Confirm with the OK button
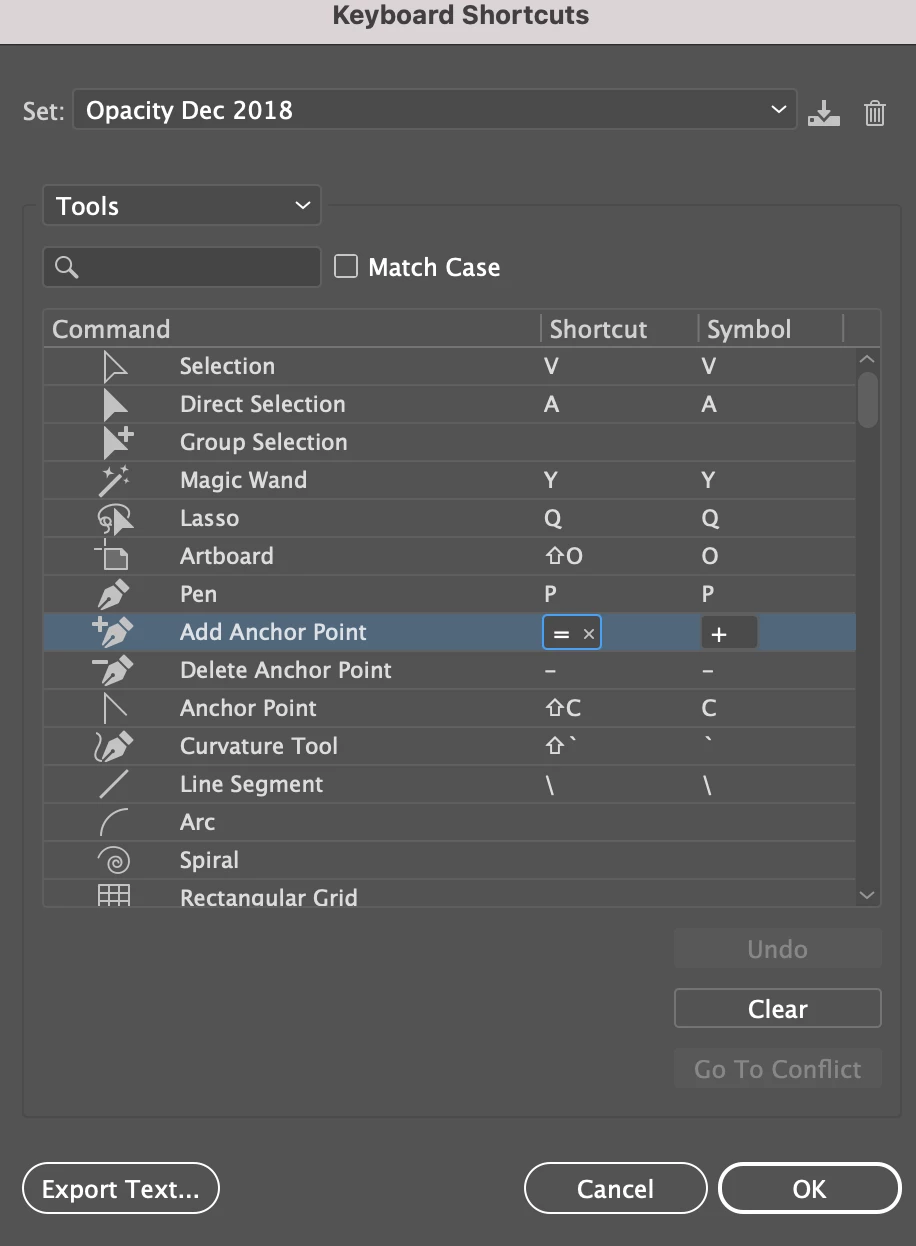The width and height of the screenshot is (916, 1246). pos(809,1189)
